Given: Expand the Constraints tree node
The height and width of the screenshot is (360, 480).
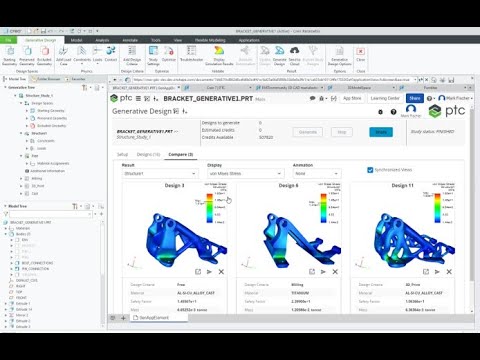Looking at the screenshot, I should click(x=27, y=141).
